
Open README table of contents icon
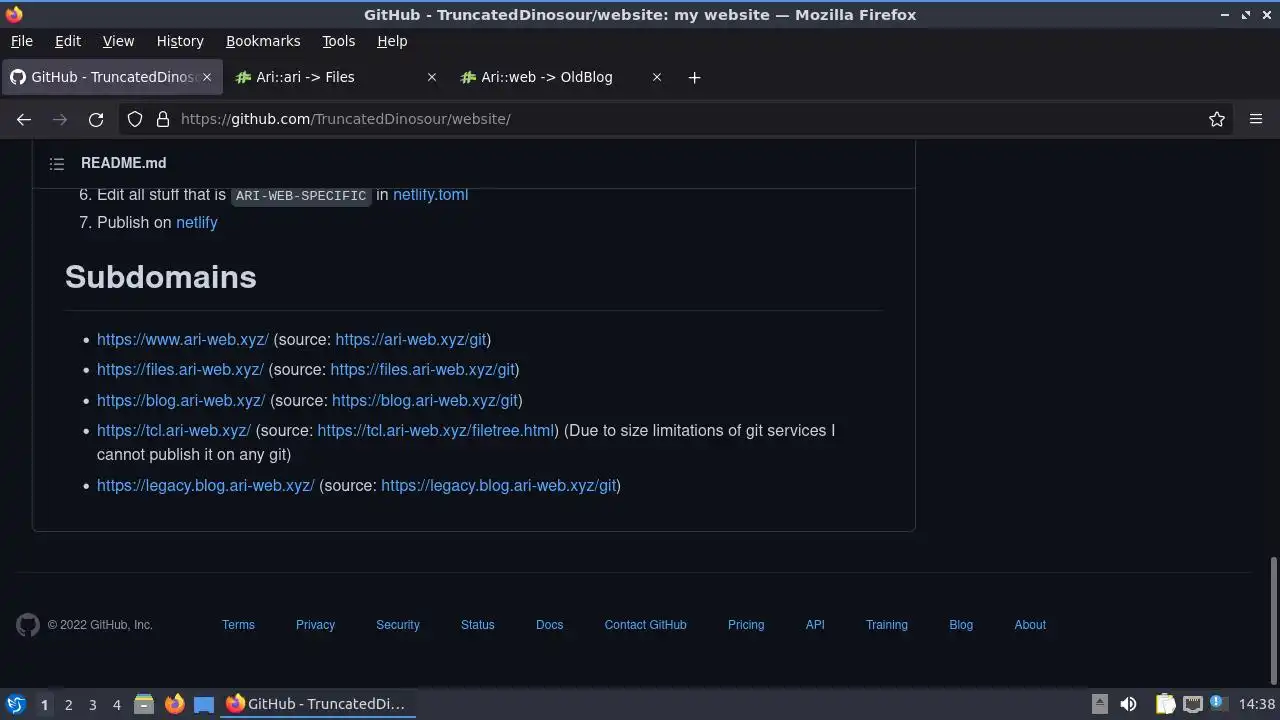point(57,163)
